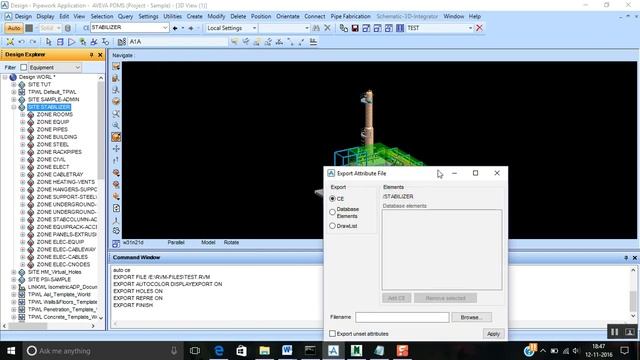Screen dimensions: 640x360
Task: Click the blue play triangle toolbar icon
Action: pyautogui.click(x=71, y=42)
